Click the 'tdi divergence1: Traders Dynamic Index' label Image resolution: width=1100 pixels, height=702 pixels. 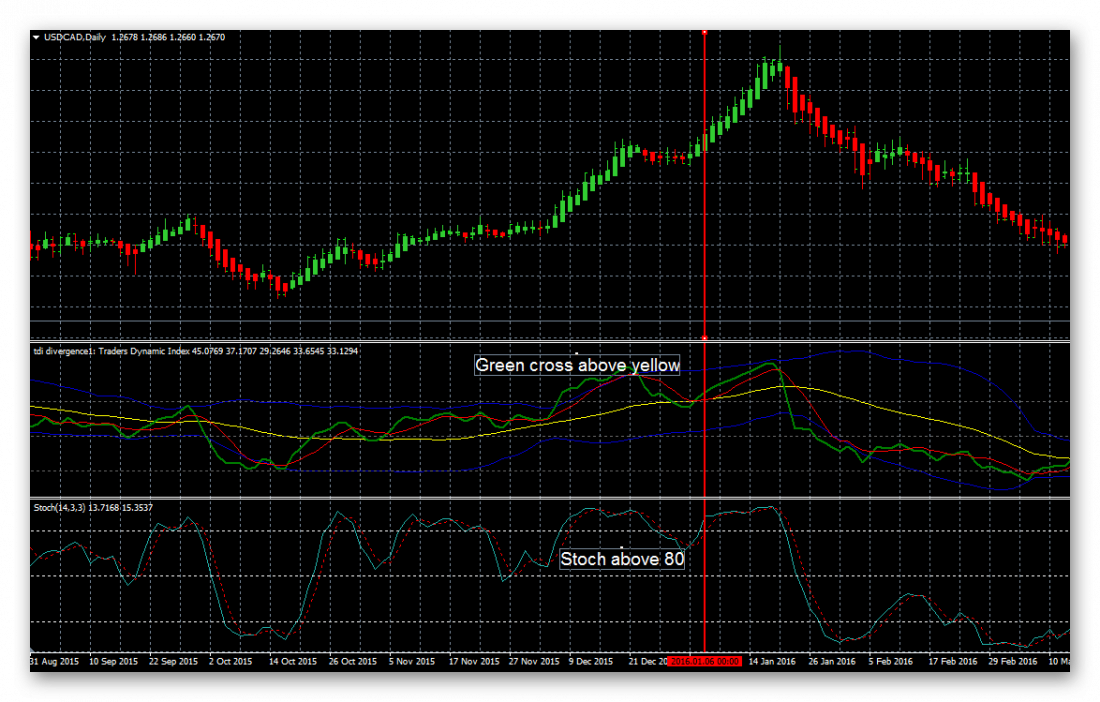coord(111,351)
